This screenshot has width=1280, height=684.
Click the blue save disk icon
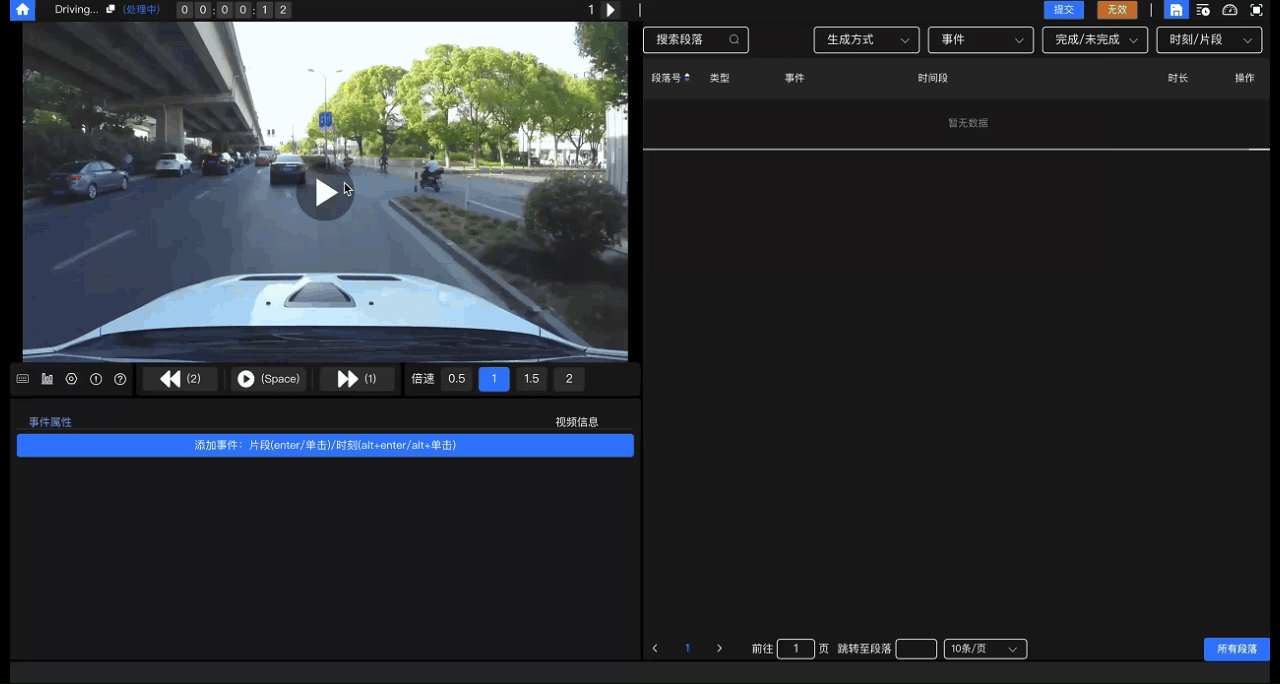tap(1176, 10)
